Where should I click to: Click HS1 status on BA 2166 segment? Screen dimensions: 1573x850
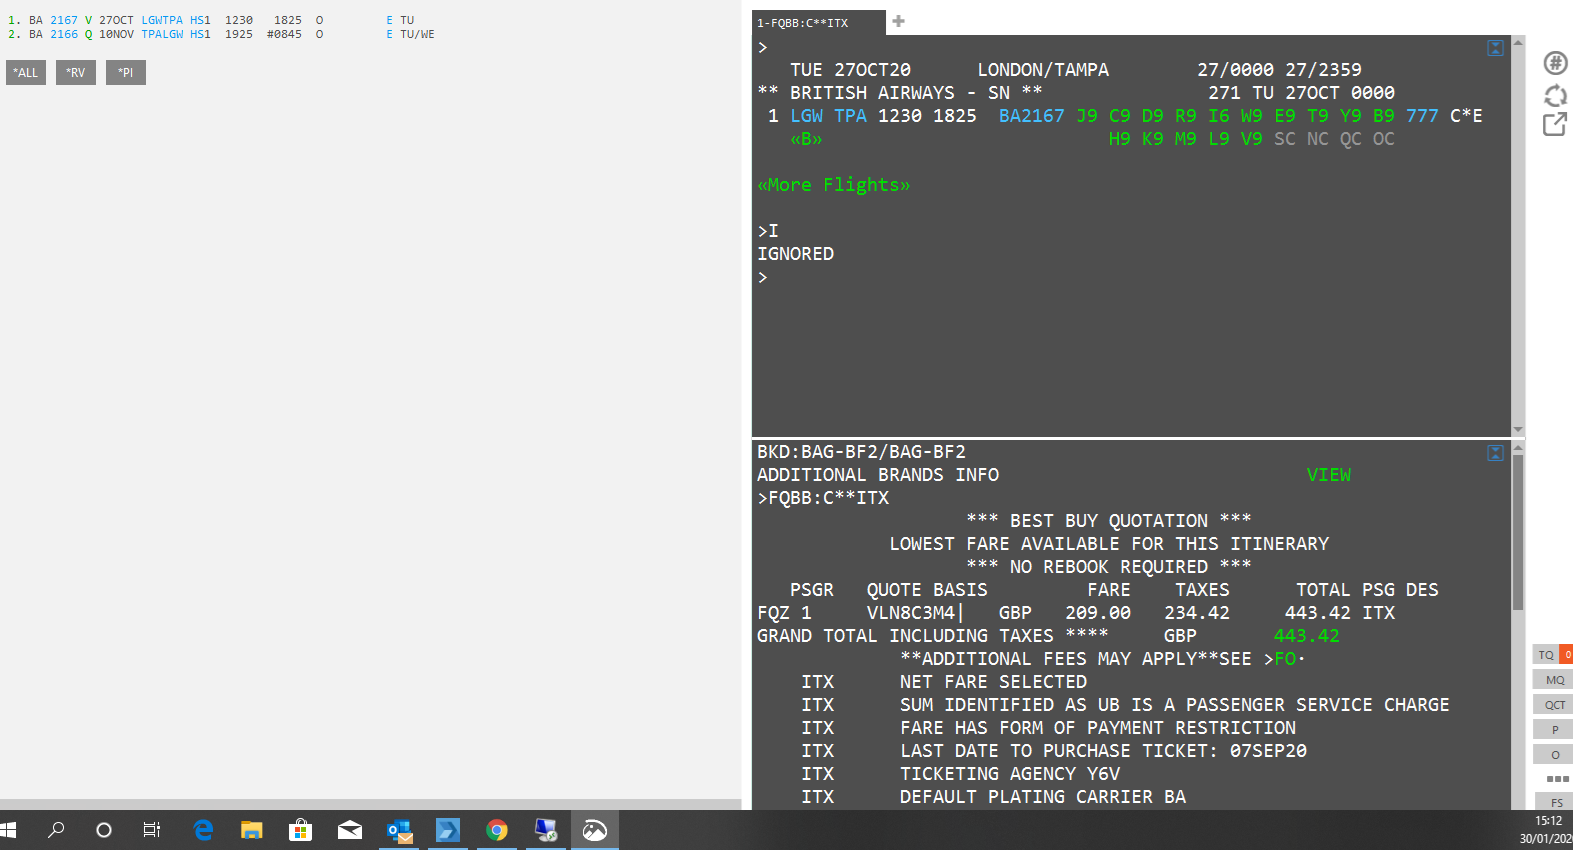click(200, 34)
